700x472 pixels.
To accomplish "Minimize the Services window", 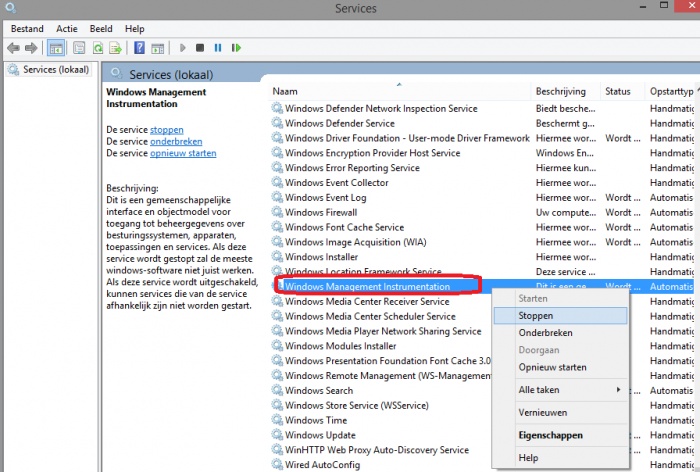I will tap(643, 7).
